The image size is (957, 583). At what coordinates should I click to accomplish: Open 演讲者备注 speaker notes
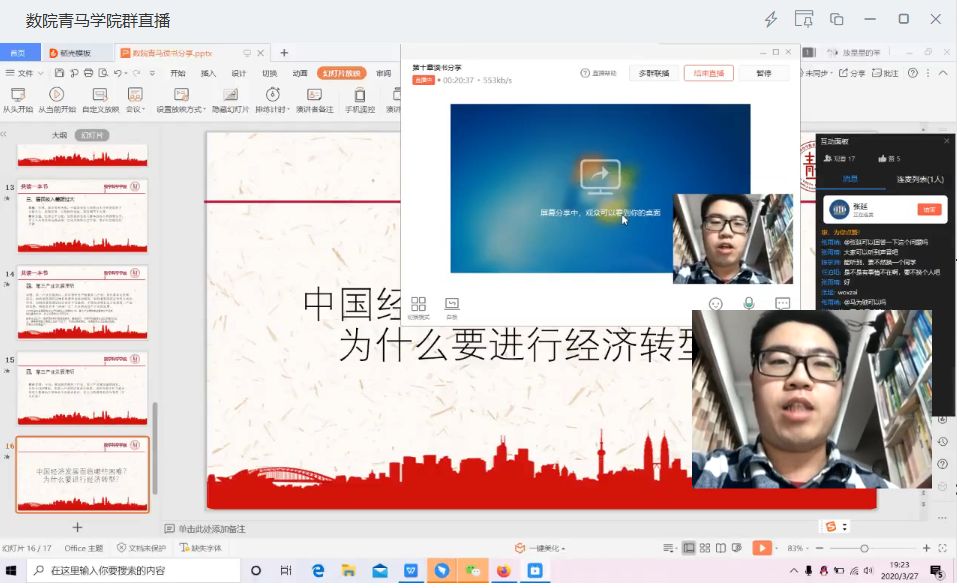pyautogui.click(x=314, y=94)
